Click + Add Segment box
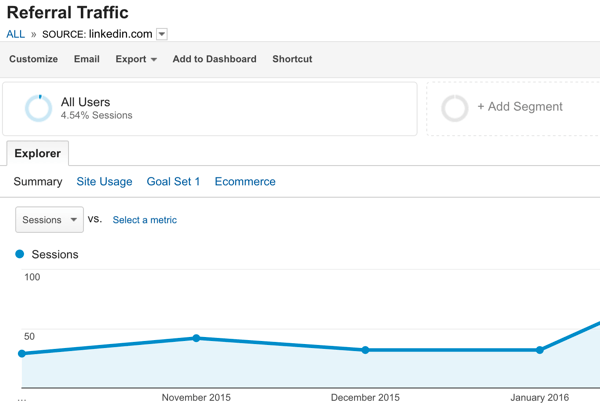Image resolution: width=600 pixels, height=405 pixels. 519,107
